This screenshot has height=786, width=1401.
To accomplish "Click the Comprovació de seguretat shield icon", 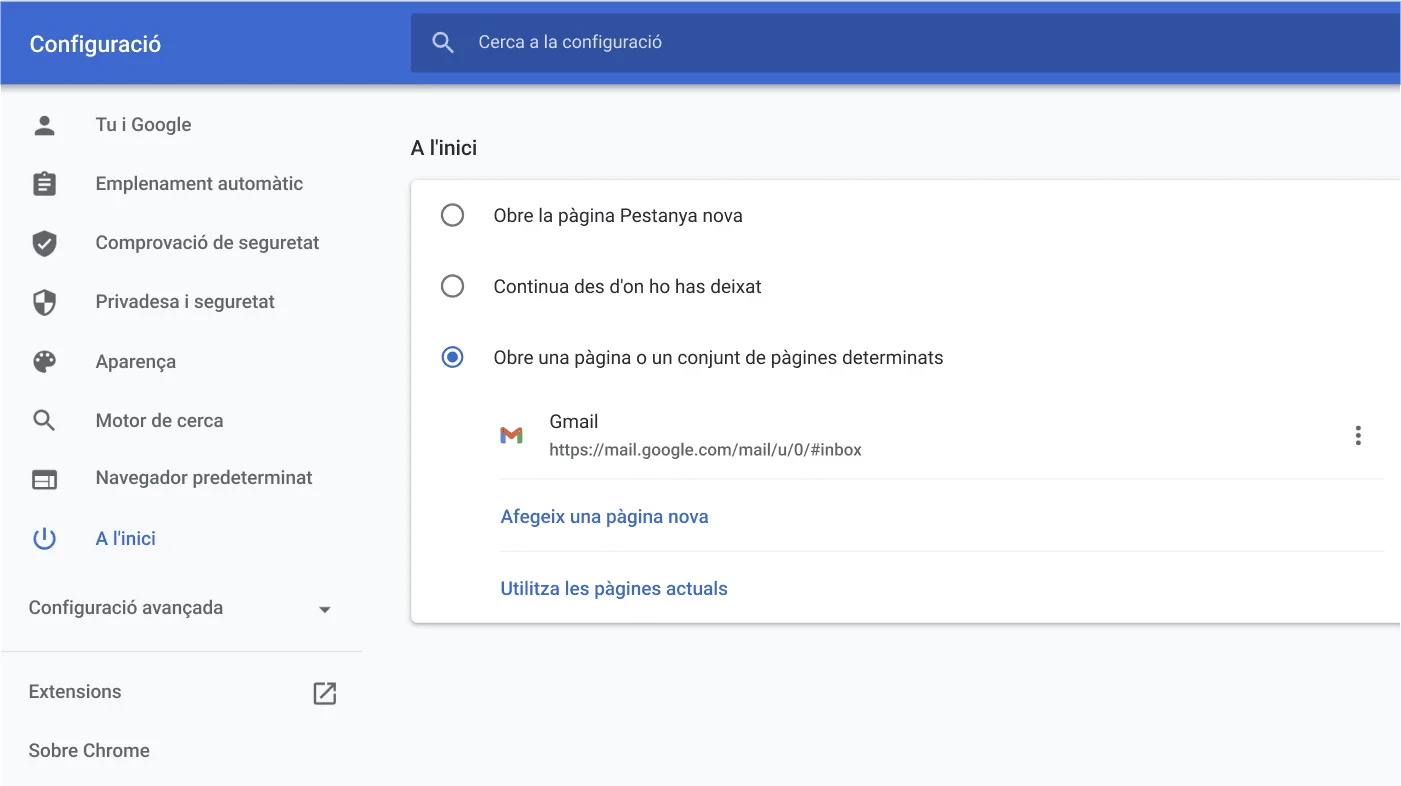I will pyautogui.click(x=45, y=242).
